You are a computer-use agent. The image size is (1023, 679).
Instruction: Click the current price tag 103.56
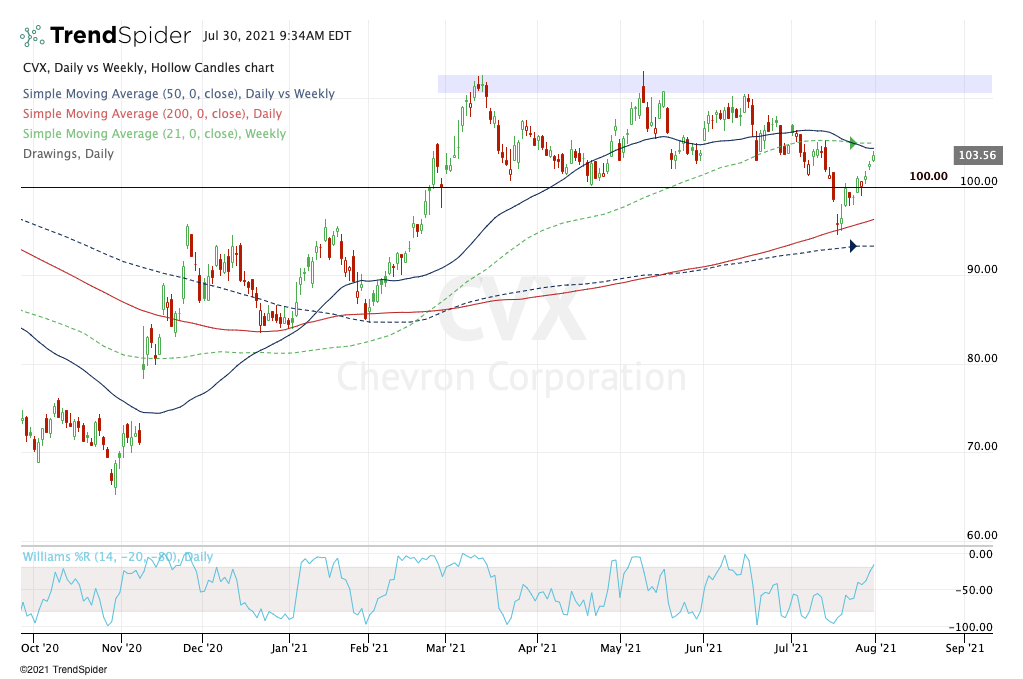tap(977, 155)
